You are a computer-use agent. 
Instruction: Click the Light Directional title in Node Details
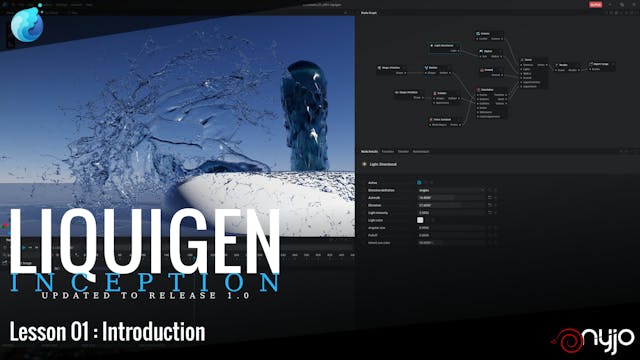coord(383,164)
